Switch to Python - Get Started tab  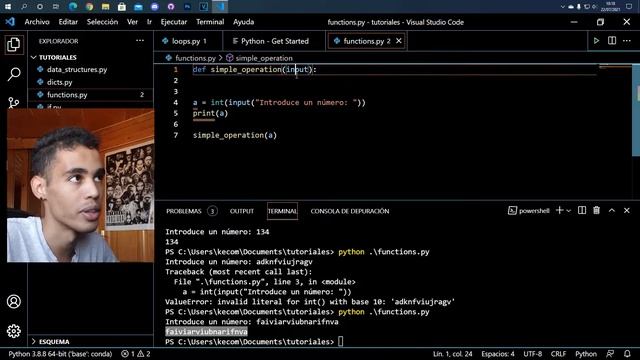coord(274,41)
